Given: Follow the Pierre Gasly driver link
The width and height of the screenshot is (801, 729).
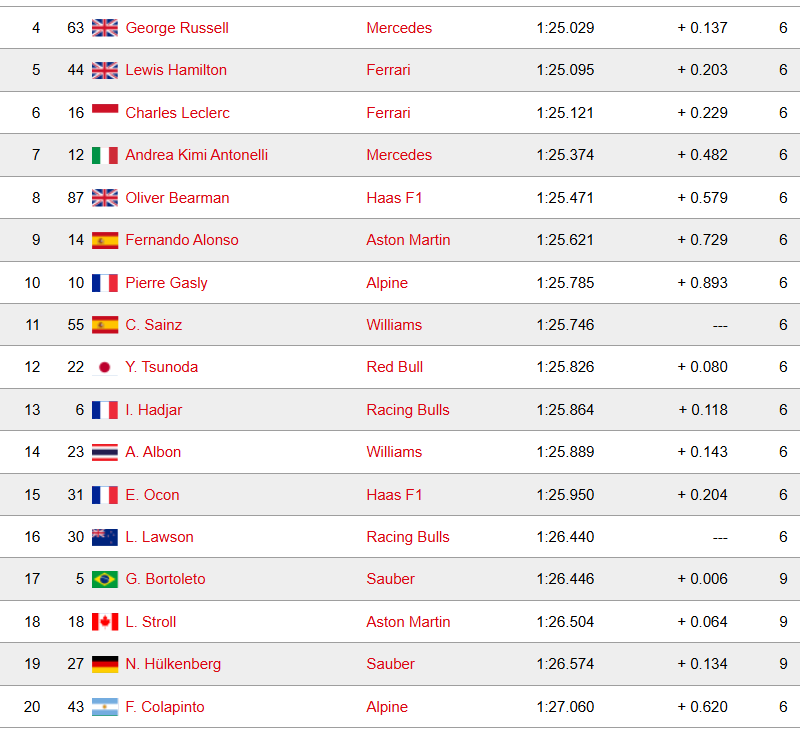Looking at the screenshot, I should click(x=167, y=283).
